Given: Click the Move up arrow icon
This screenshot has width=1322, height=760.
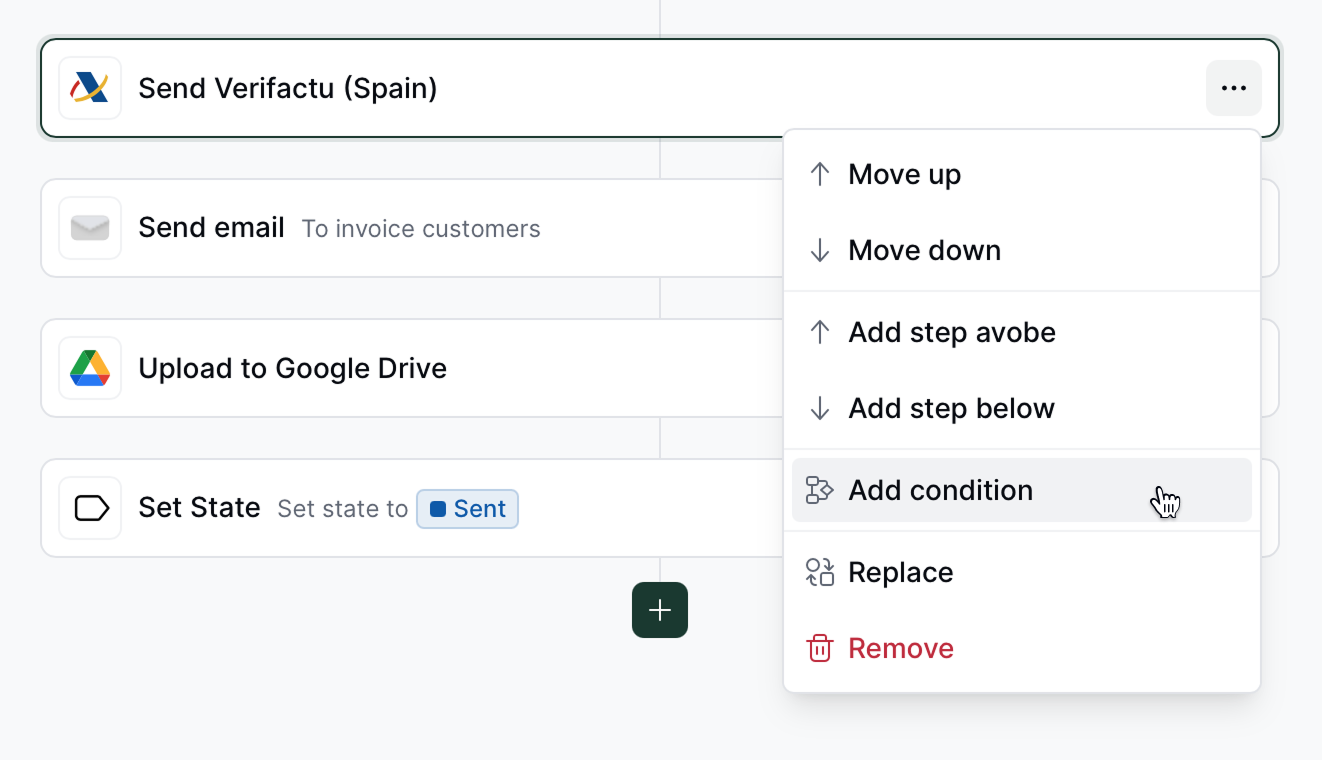Looking at the screenshot, I should [x=820, y=174].
